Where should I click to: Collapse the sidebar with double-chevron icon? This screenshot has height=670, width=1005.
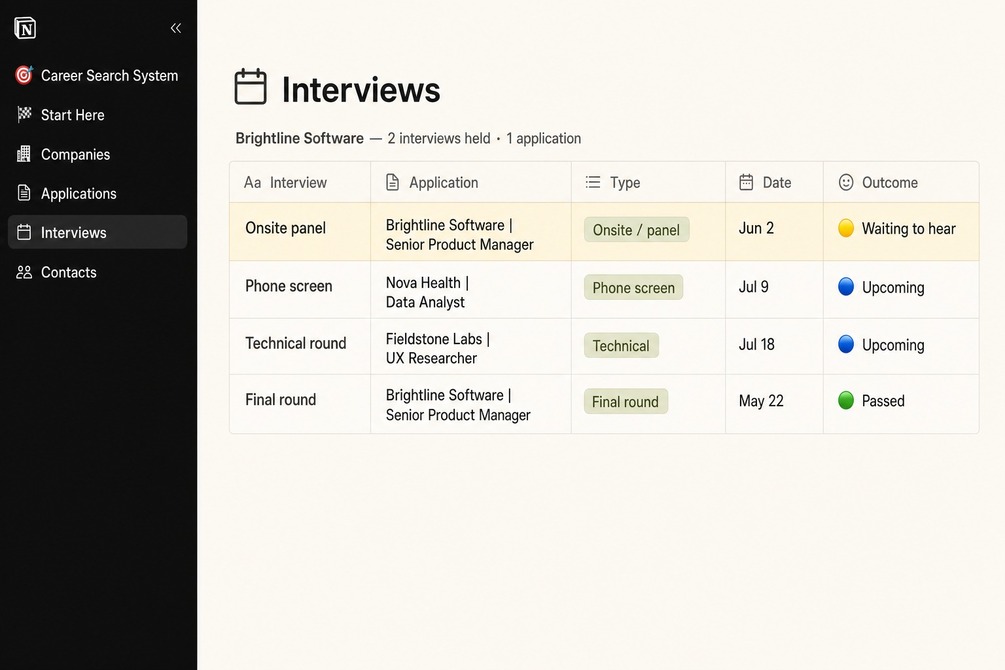[x=176, y=28]
